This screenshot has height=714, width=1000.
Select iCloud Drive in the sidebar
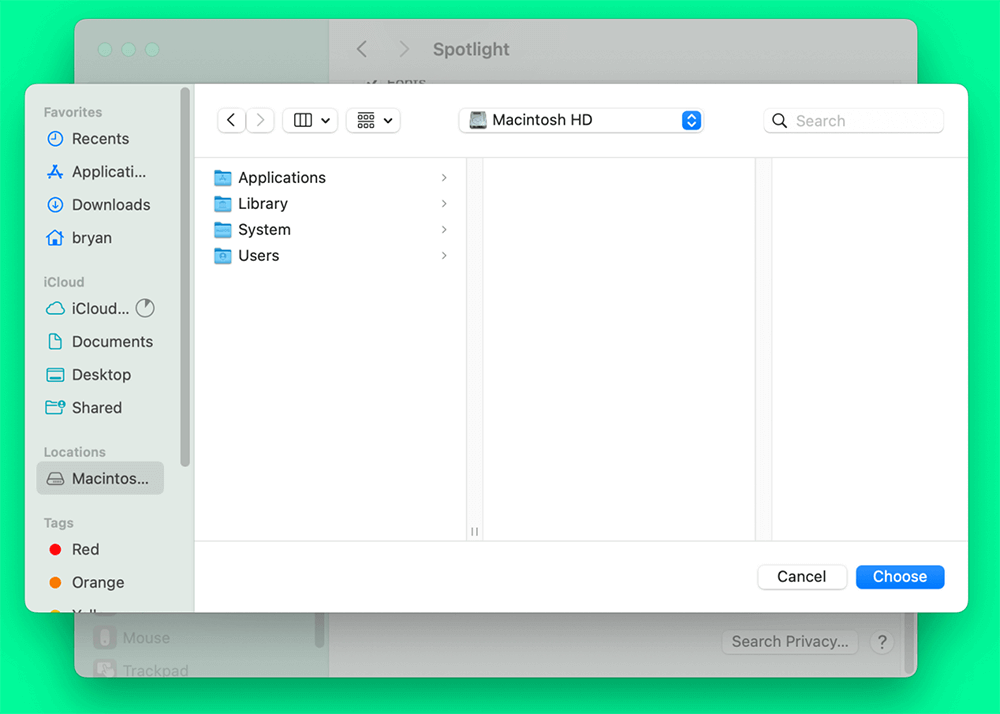coord(99,309)
